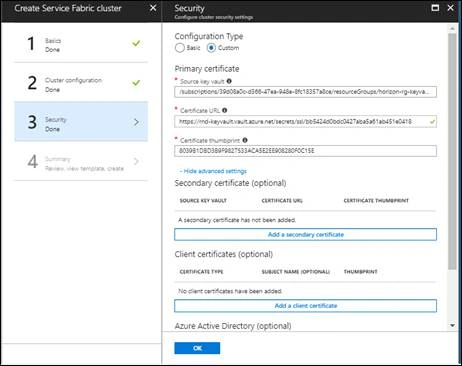This screenshot has height=366, width=462.
Task: Click scrollbar up arrow in Security blade
Action: [452, 29]
